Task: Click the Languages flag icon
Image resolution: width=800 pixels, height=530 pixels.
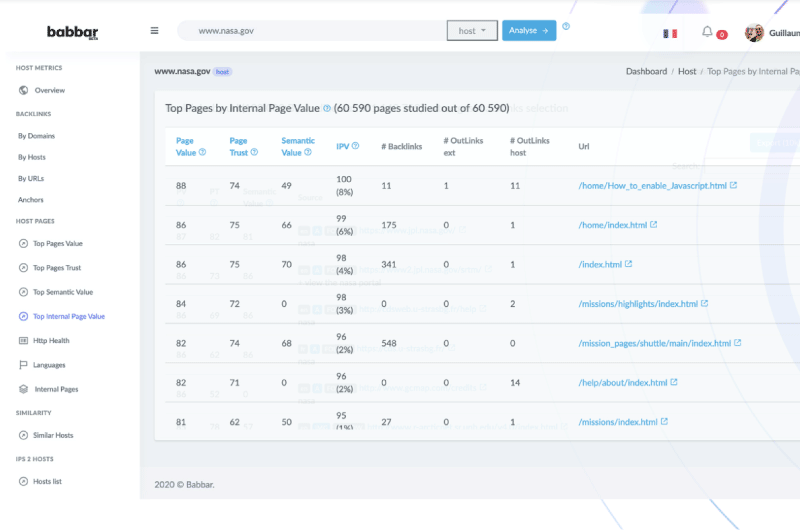Action: click(23, 365)
